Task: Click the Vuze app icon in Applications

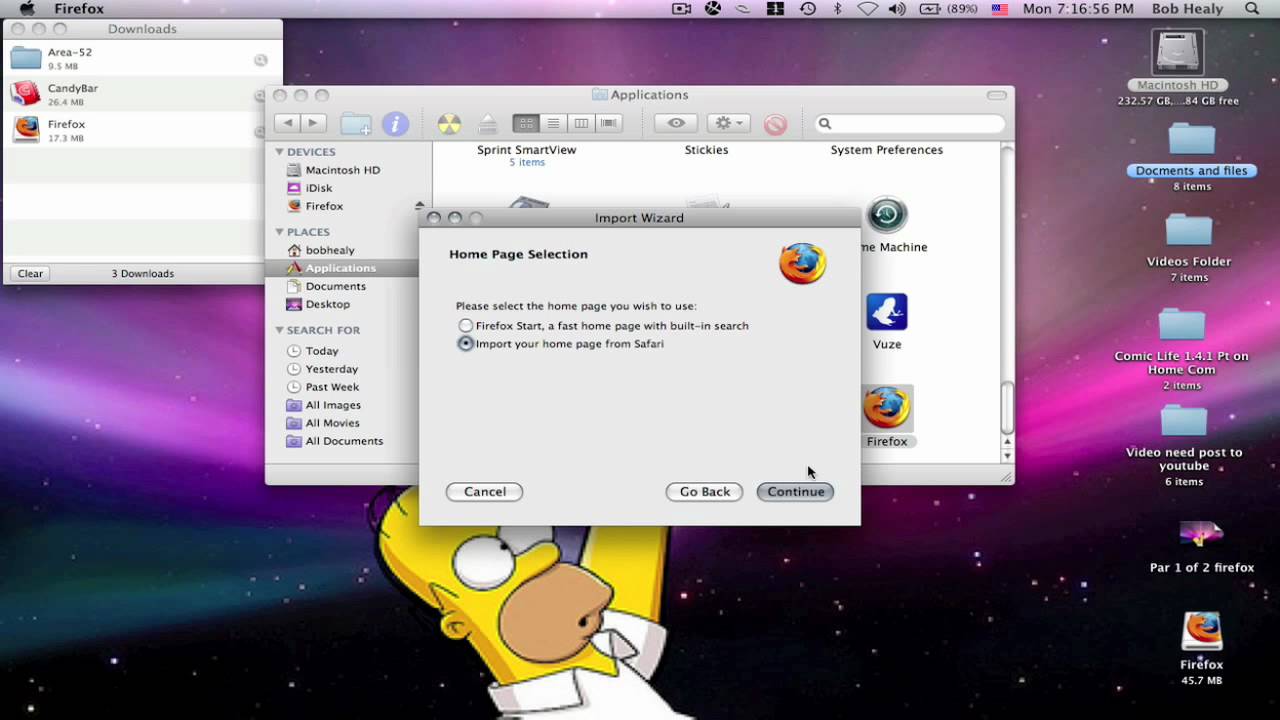Action: point(887,313)
